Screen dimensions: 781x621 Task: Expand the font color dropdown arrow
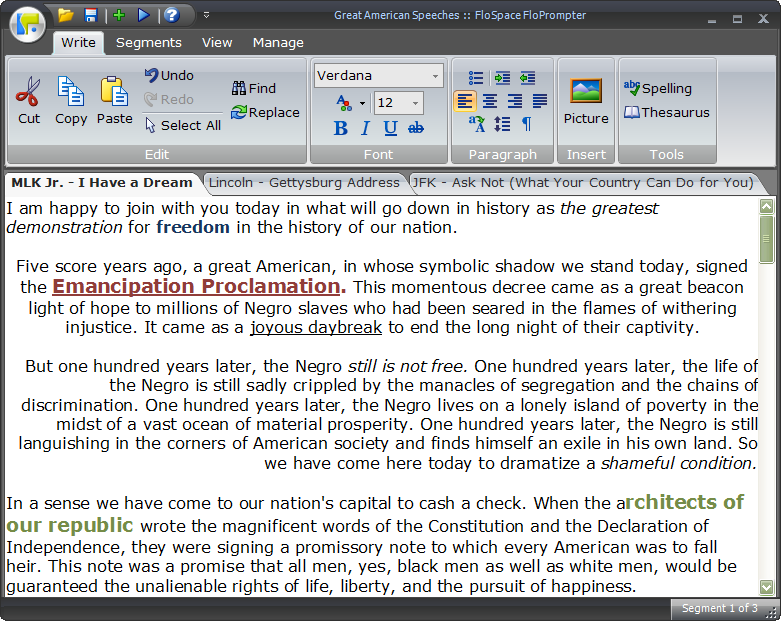pyautogui.click(x=362, y=104)
